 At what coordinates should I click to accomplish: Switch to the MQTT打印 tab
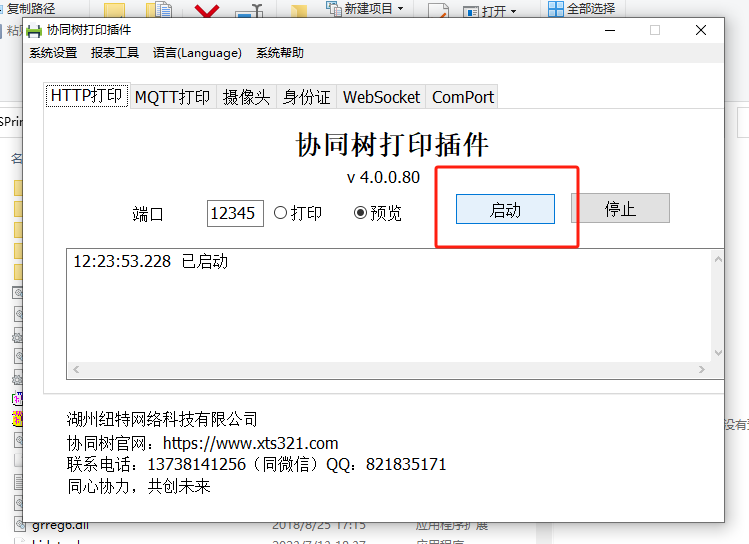click(x=172, y=97)
